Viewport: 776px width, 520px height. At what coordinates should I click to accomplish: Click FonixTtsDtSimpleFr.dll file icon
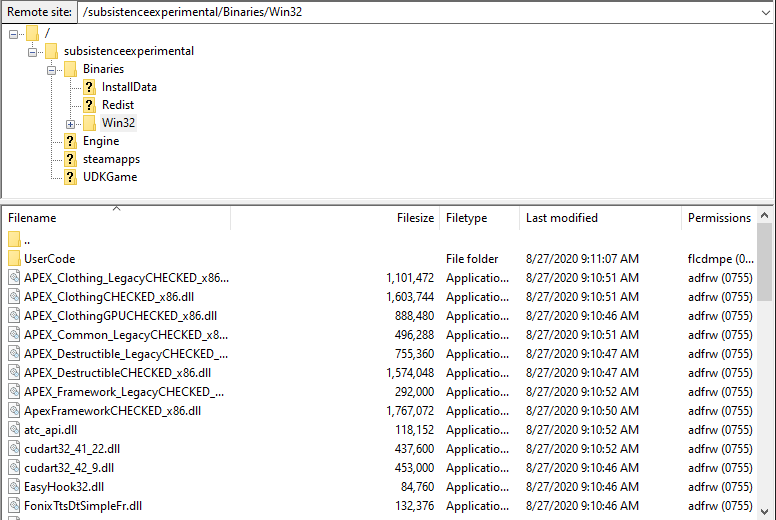pyautogui.click(x=14, y=506)
